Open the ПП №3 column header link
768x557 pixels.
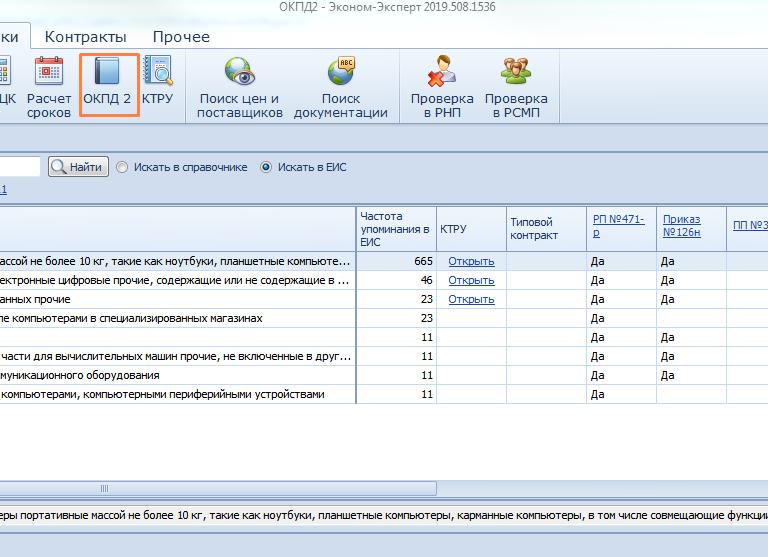click(x=750, y=225)
